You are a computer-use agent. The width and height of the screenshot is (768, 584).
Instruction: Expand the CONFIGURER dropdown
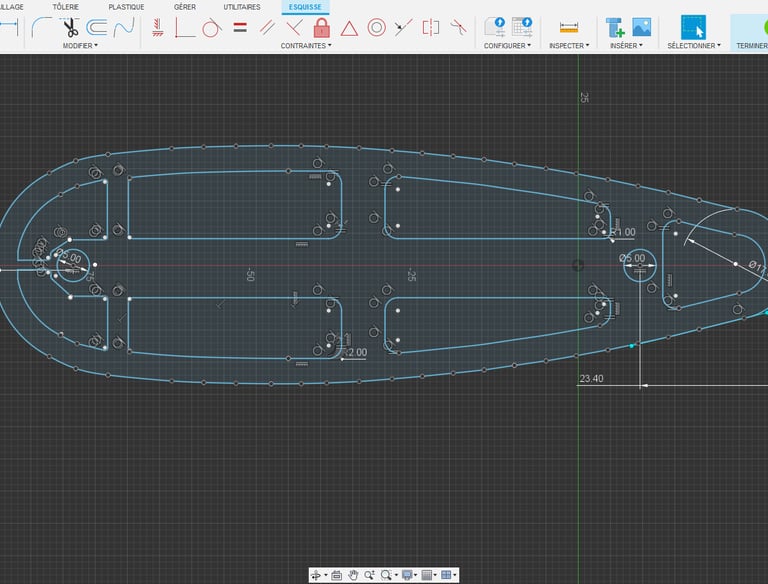pos(507,46)
